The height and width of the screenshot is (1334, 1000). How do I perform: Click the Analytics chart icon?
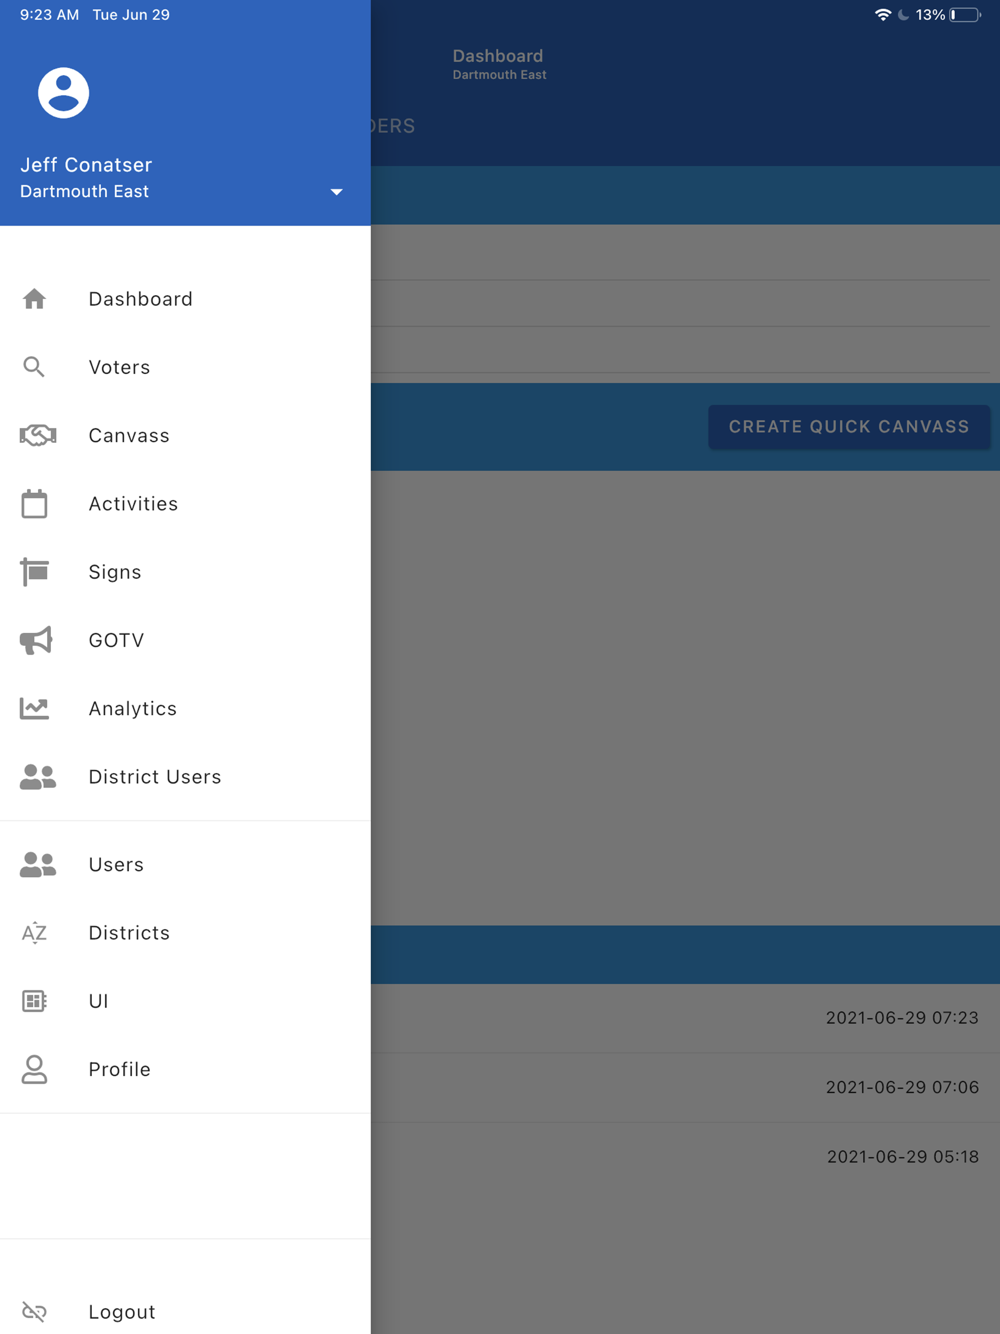(x=34, y=708)
